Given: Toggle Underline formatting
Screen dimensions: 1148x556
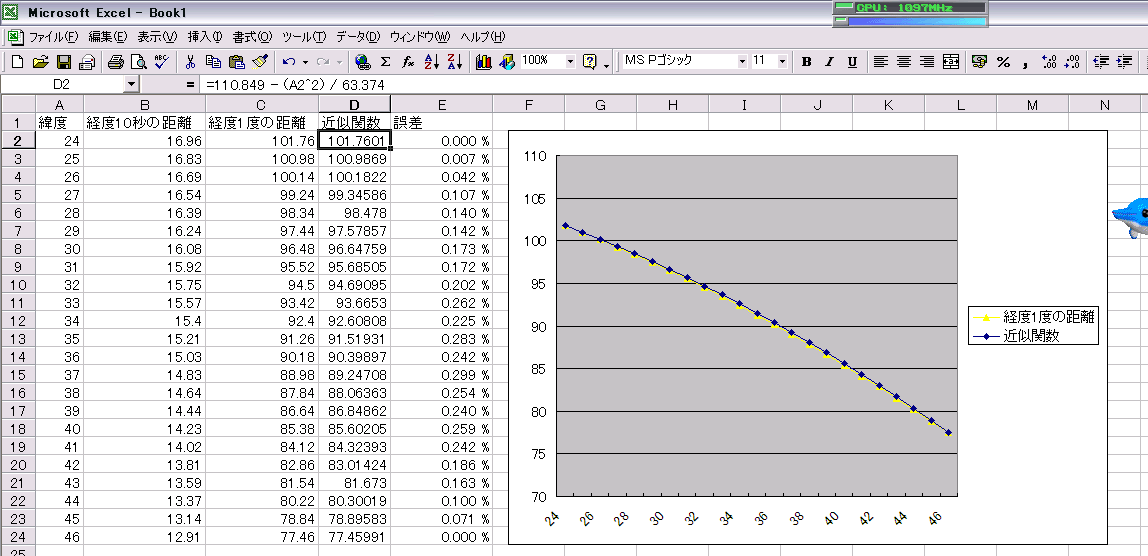Looking at the screenshot, I should 852,62.
